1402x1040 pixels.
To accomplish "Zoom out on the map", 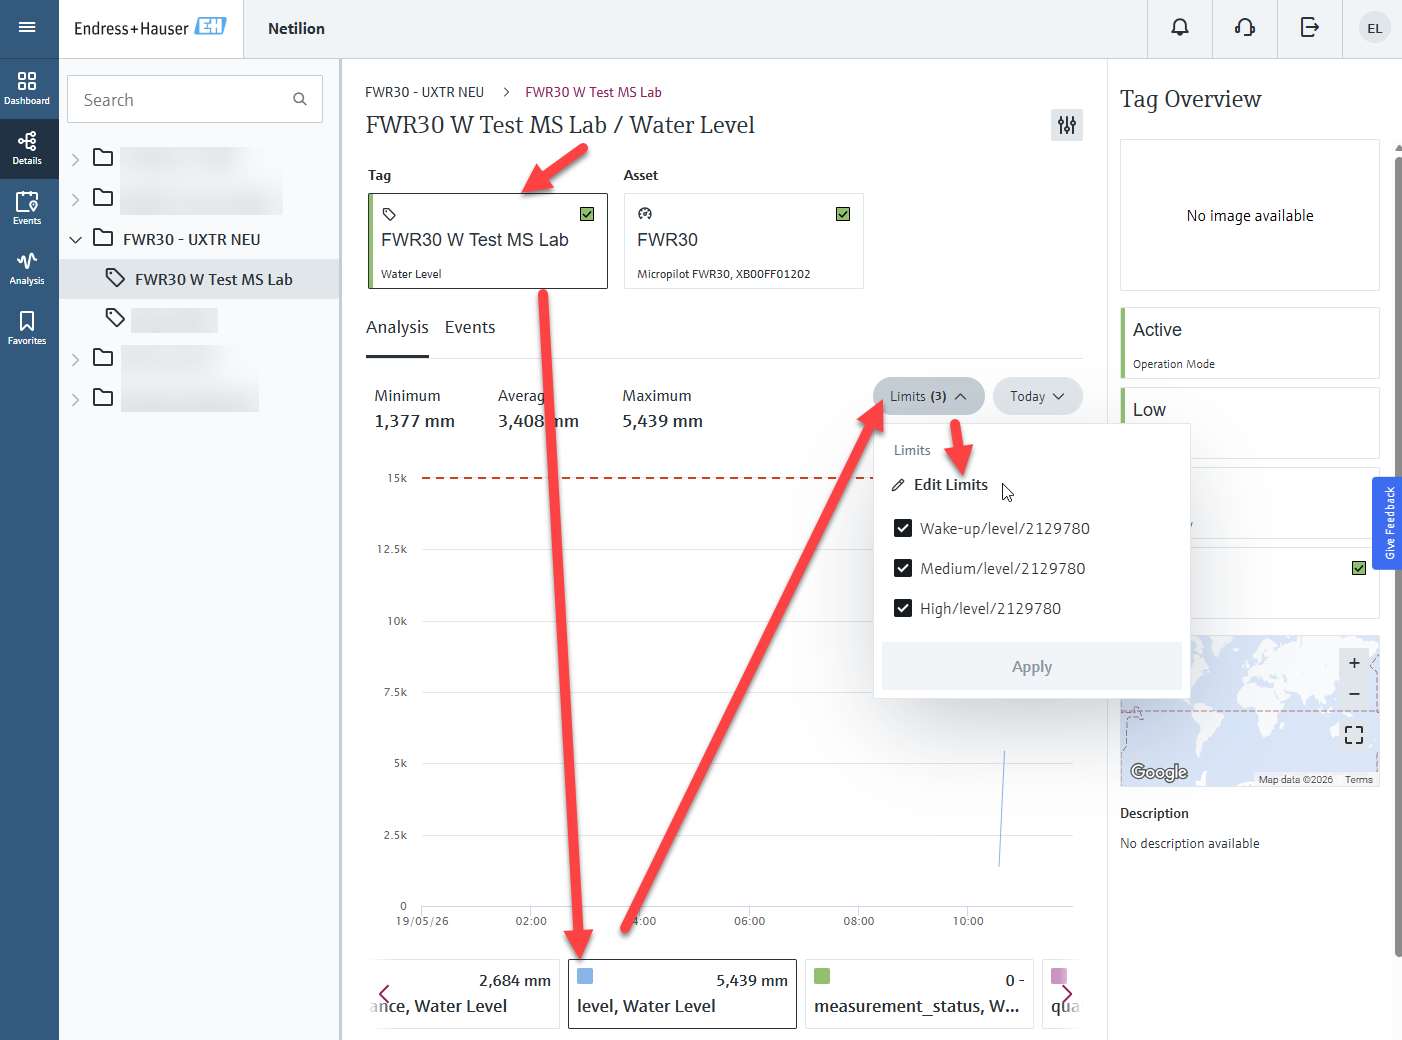I will click(x=1354, y=694).
